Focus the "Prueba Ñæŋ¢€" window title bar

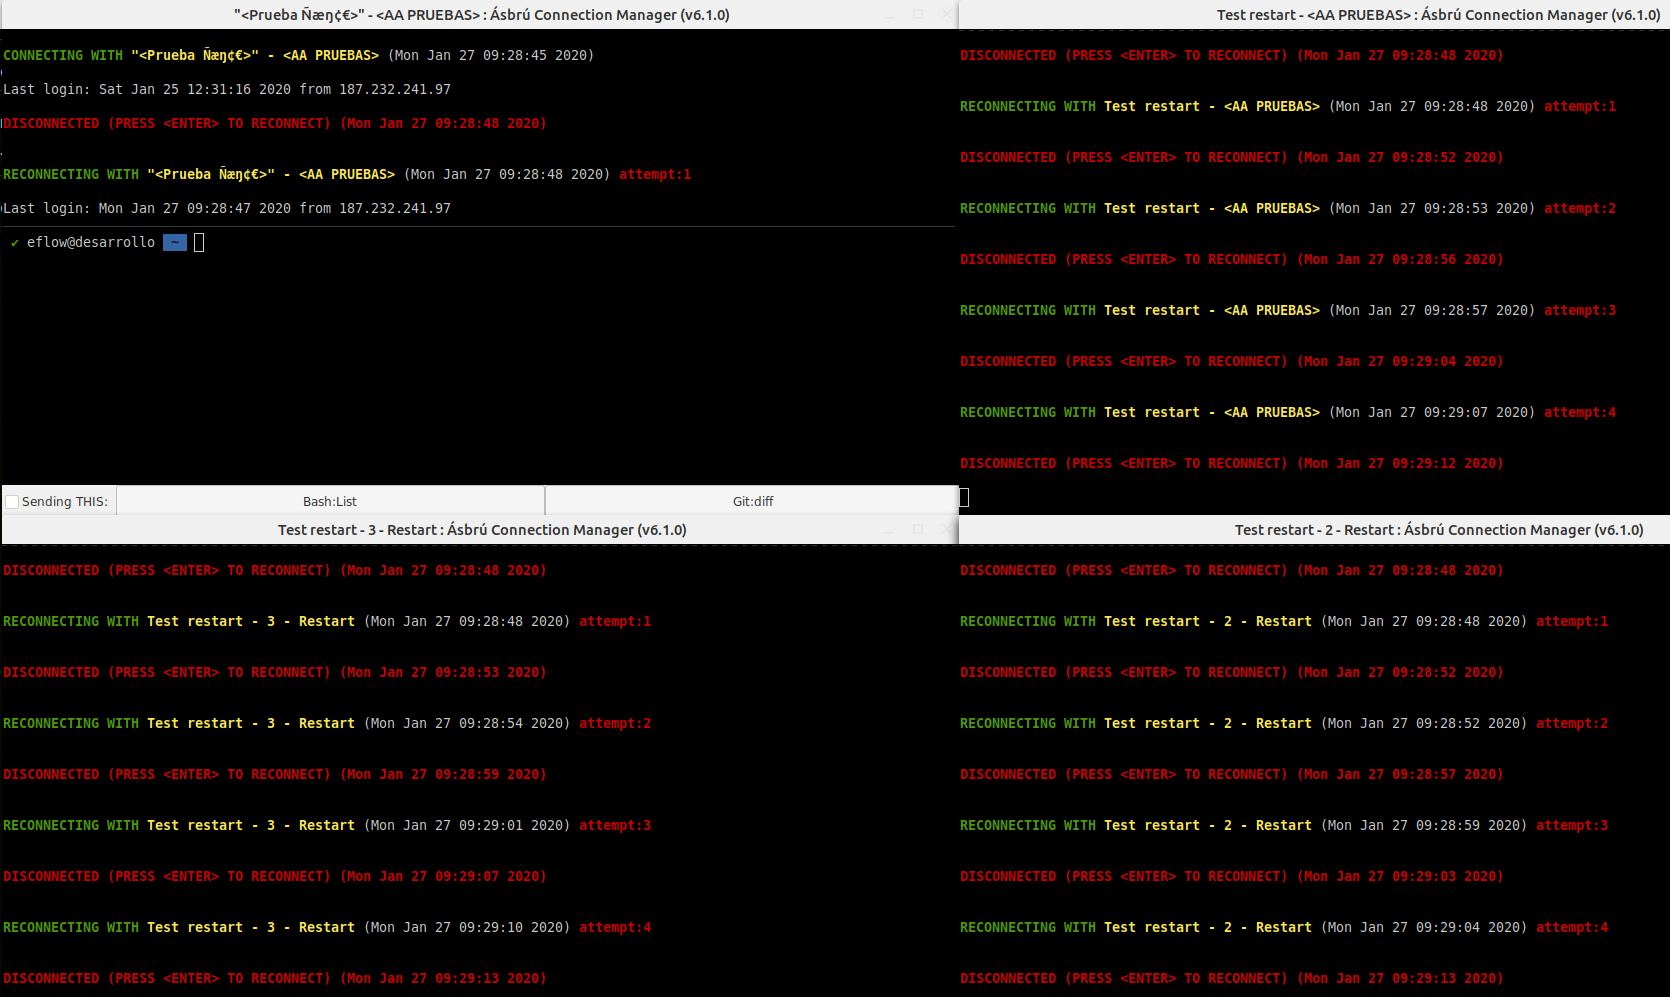tap(480, 15)
